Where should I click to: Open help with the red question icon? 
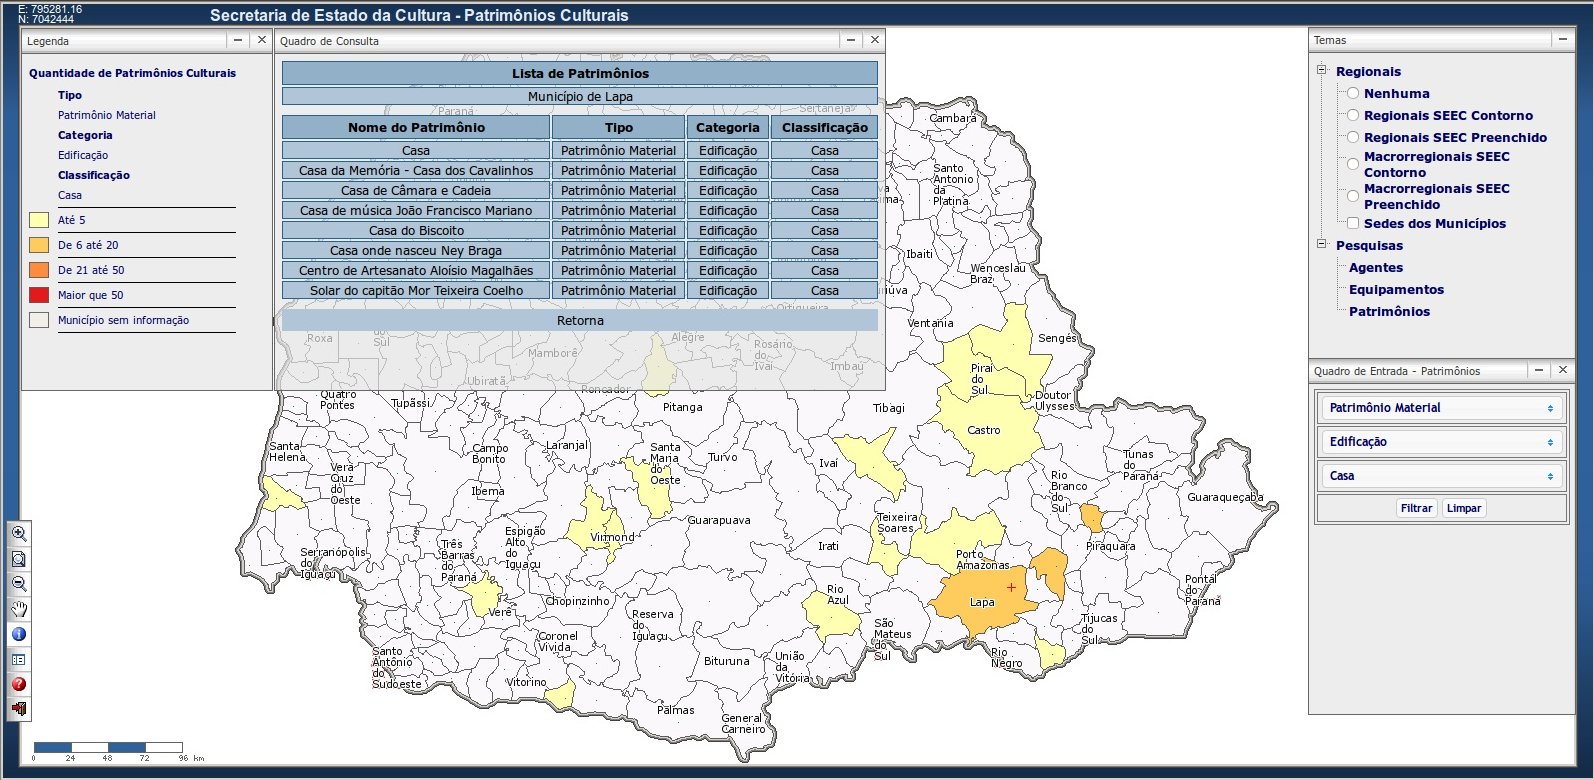pos(18,684)
